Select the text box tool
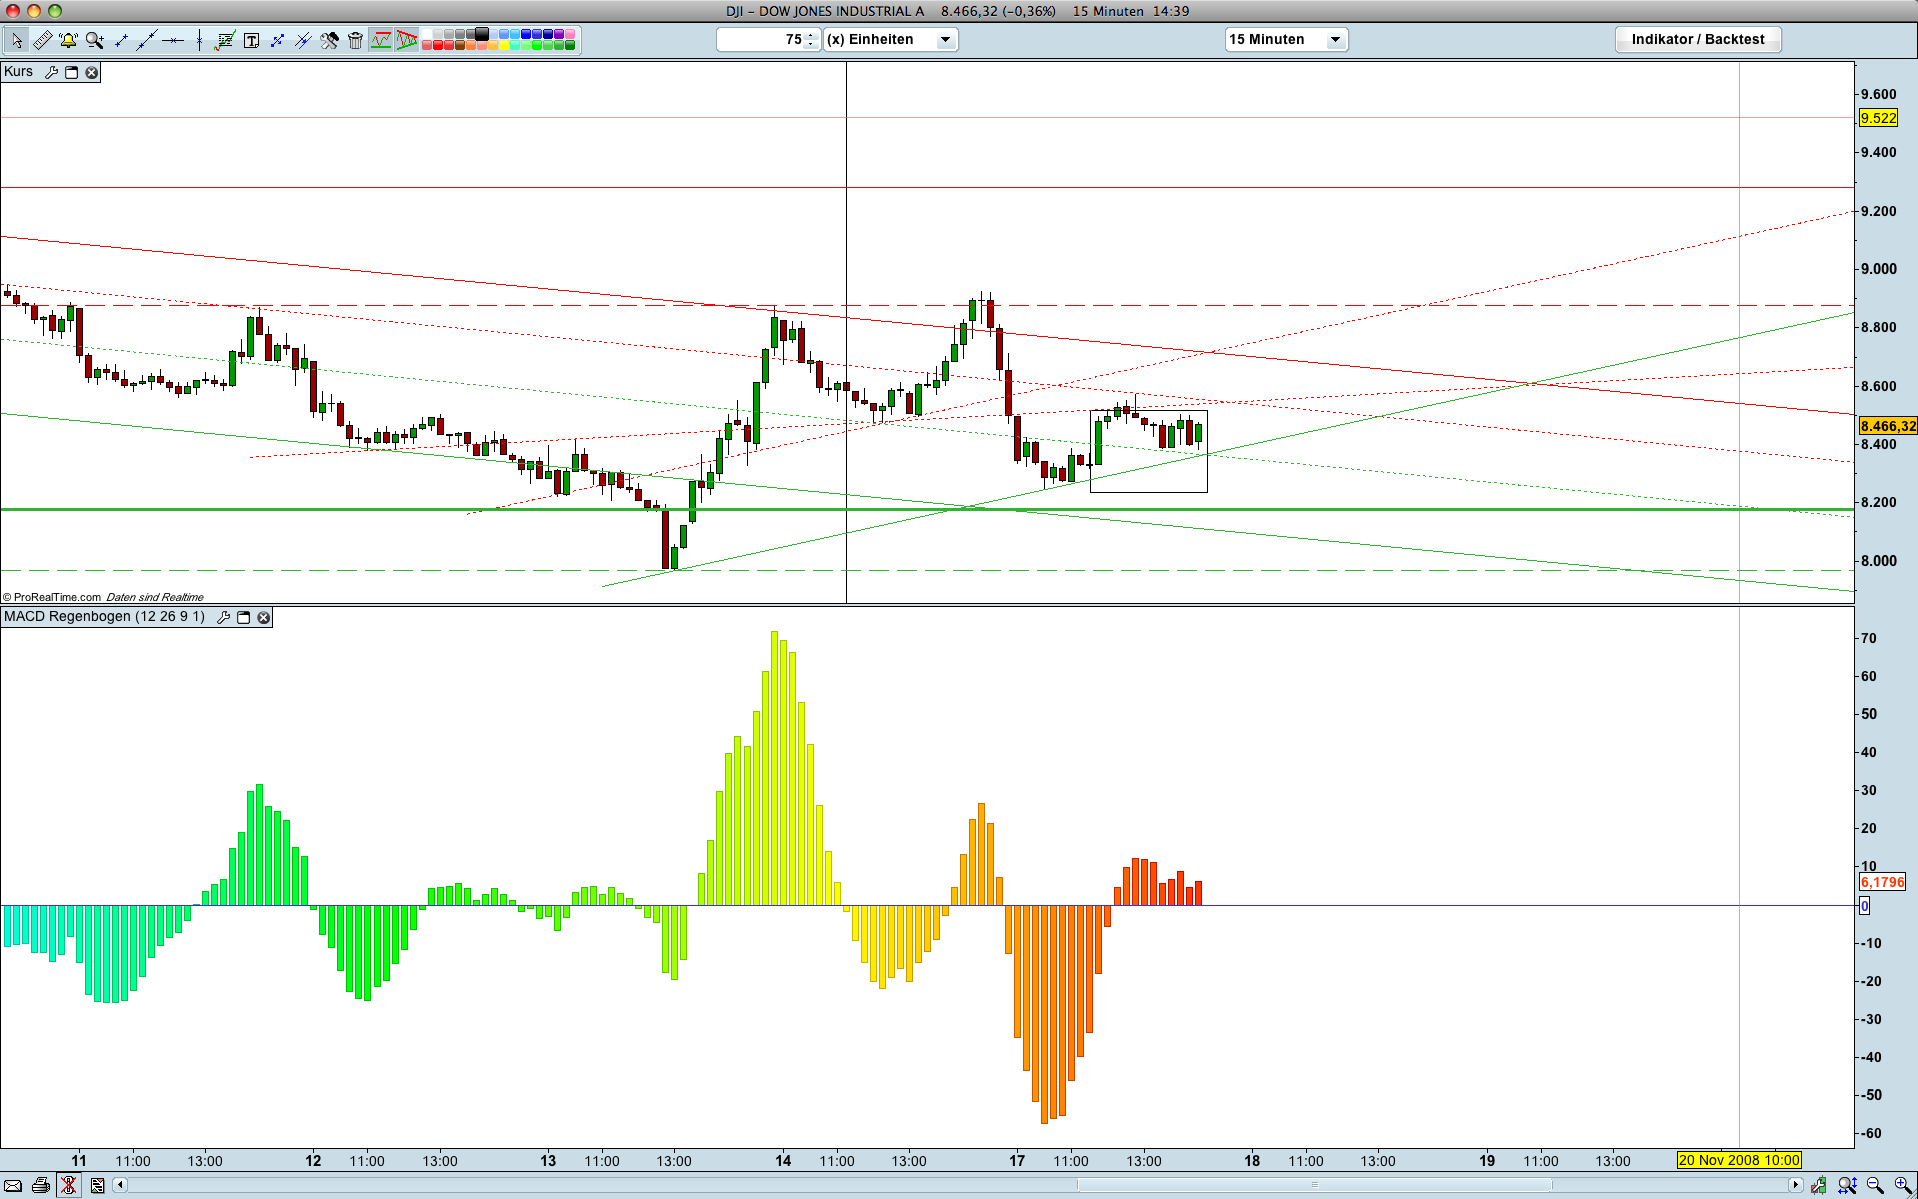Screen dimensions: 1918x1199 click(x=251, y=40)
